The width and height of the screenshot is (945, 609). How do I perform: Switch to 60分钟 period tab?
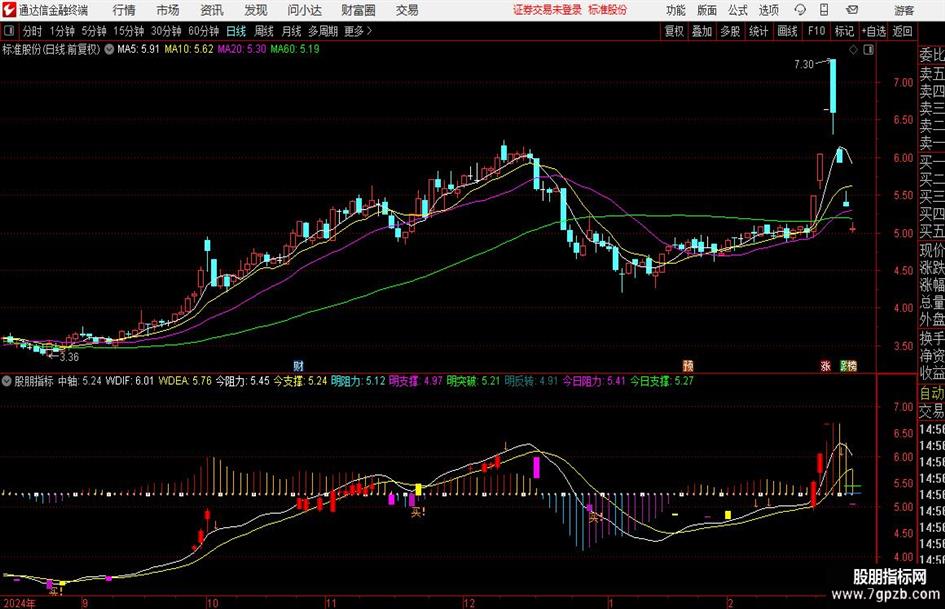coord(203,31)
